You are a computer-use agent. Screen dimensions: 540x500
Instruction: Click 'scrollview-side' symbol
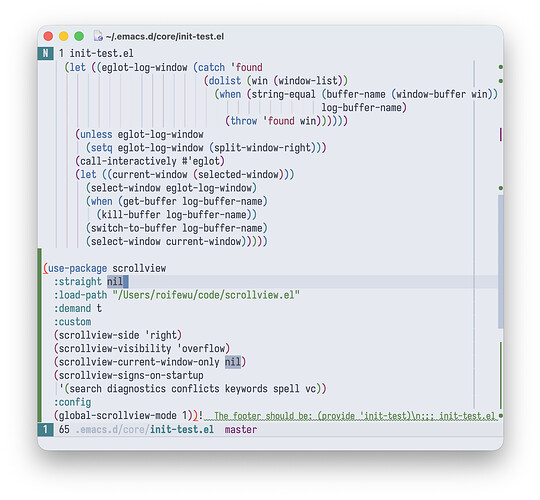point(99,335)
